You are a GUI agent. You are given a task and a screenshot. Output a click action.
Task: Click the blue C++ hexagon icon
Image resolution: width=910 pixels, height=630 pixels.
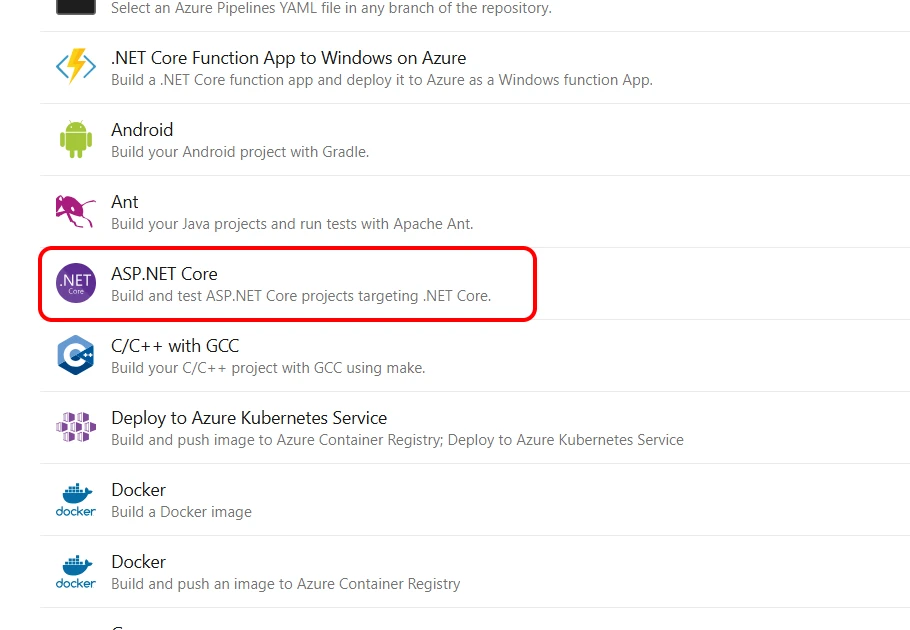point(75,355)
